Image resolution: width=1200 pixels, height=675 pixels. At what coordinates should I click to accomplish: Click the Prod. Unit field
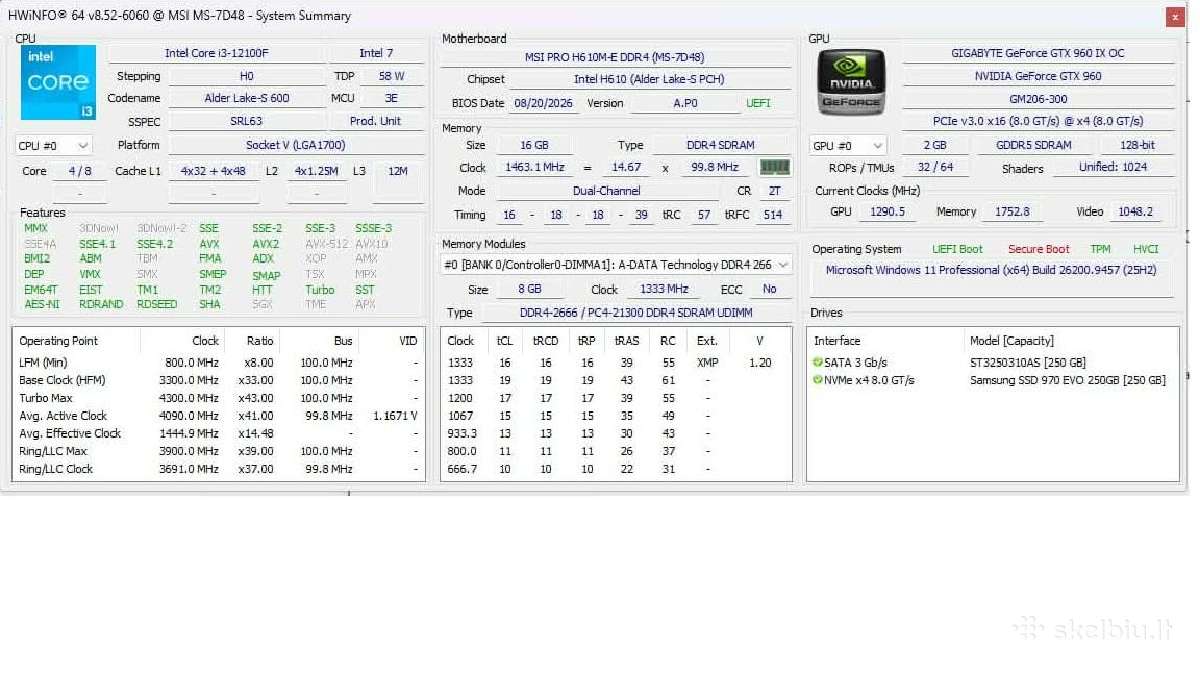[x=376, y=122]
